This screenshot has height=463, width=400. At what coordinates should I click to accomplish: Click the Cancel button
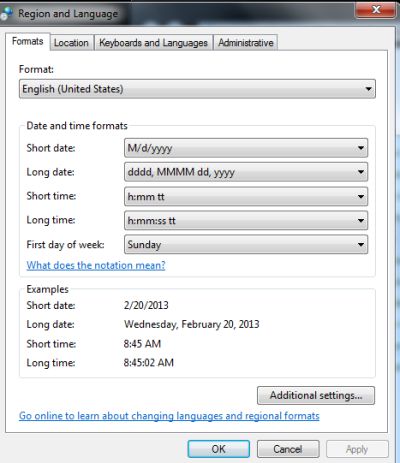click(x=288, y=449)
